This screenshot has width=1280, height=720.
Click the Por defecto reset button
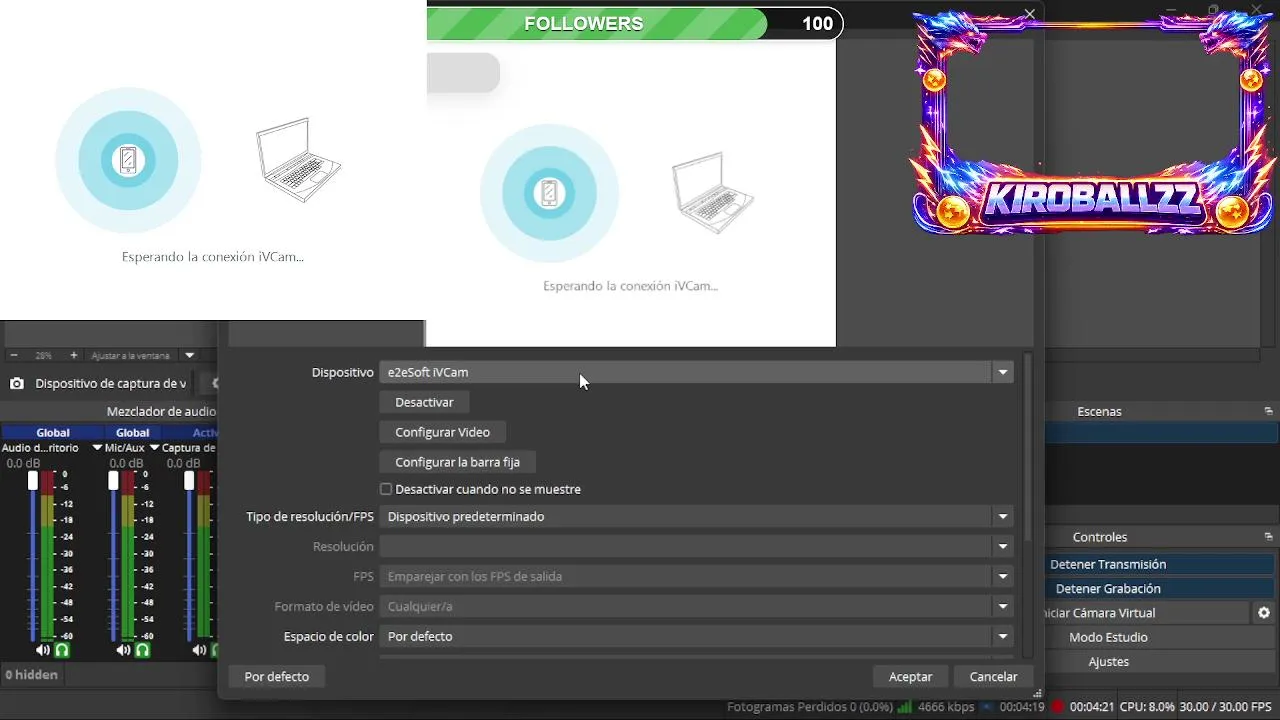click(x=277, y=676)
